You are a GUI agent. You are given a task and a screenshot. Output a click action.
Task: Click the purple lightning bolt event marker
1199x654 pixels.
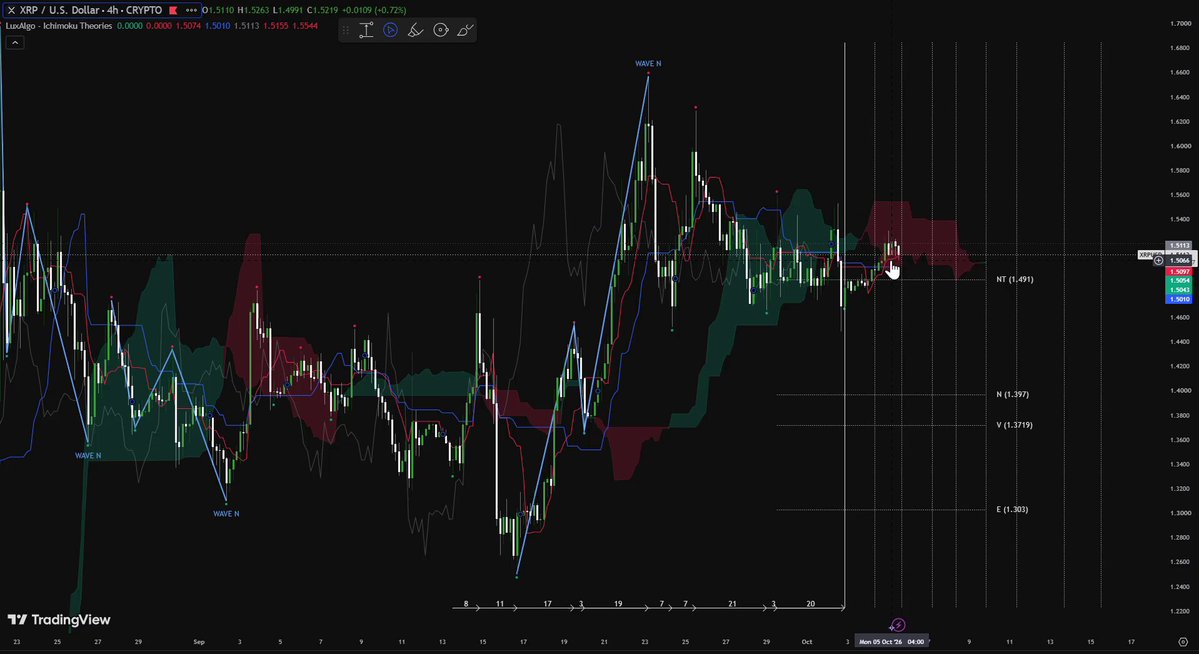[898, 626]
